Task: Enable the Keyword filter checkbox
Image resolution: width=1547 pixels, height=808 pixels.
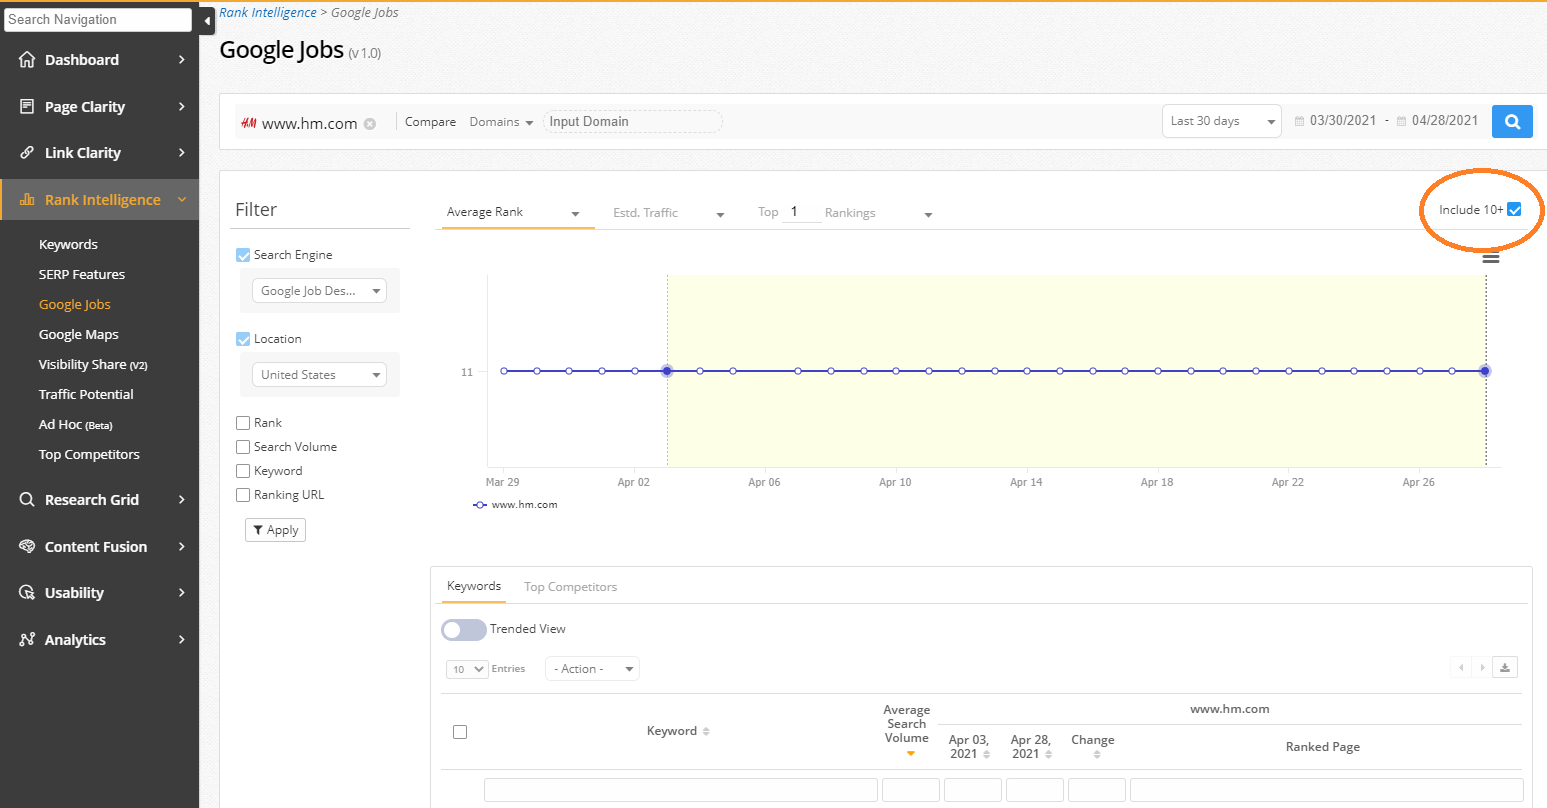Action: click(x=243, y=471)
